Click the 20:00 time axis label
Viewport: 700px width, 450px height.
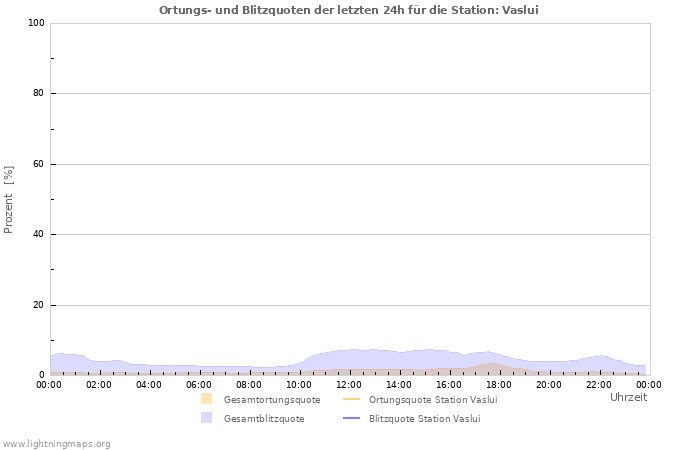(549, 384)
